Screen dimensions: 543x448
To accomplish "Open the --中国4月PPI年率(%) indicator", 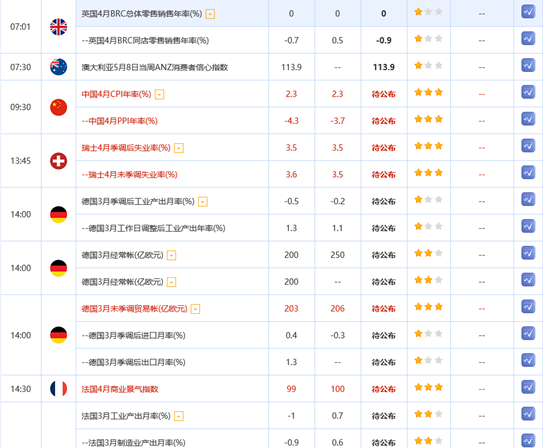I will point(119,121).
